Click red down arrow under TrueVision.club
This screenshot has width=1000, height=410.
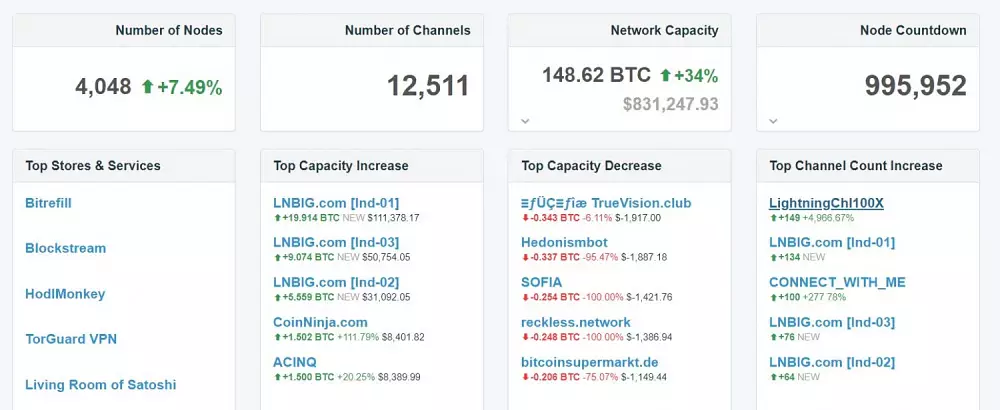[525, 217]
